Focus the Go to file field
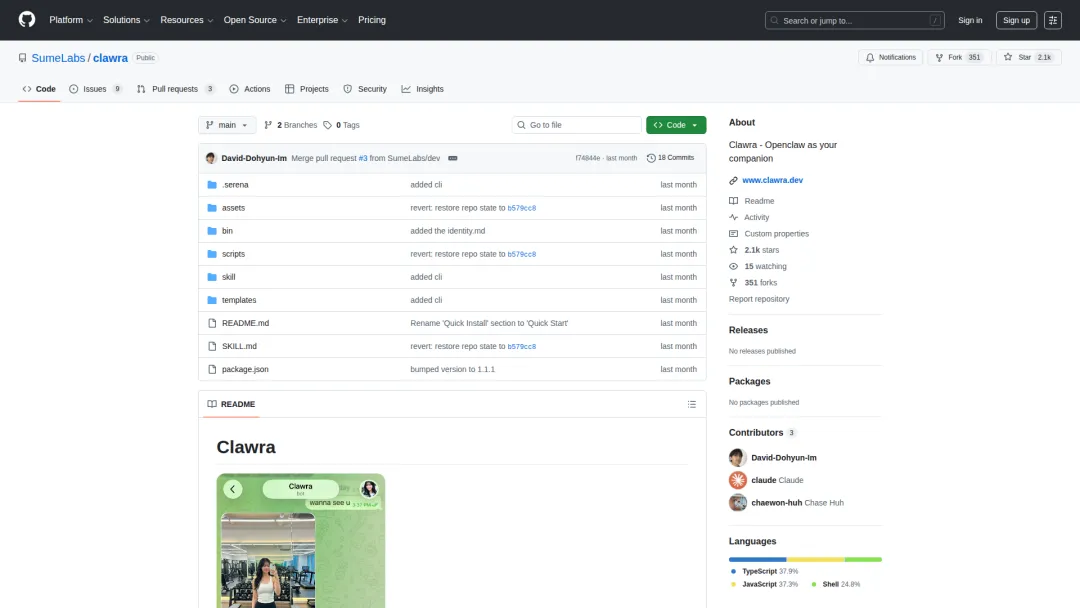 pos(577,125)
